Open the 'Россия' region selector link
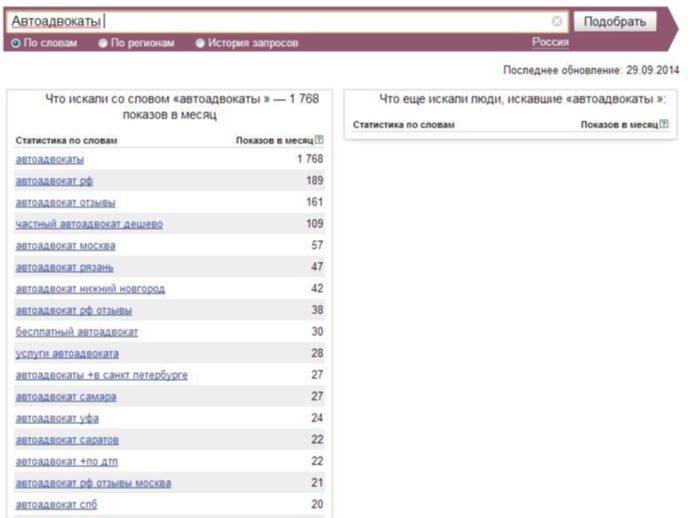 coord(550,42)
